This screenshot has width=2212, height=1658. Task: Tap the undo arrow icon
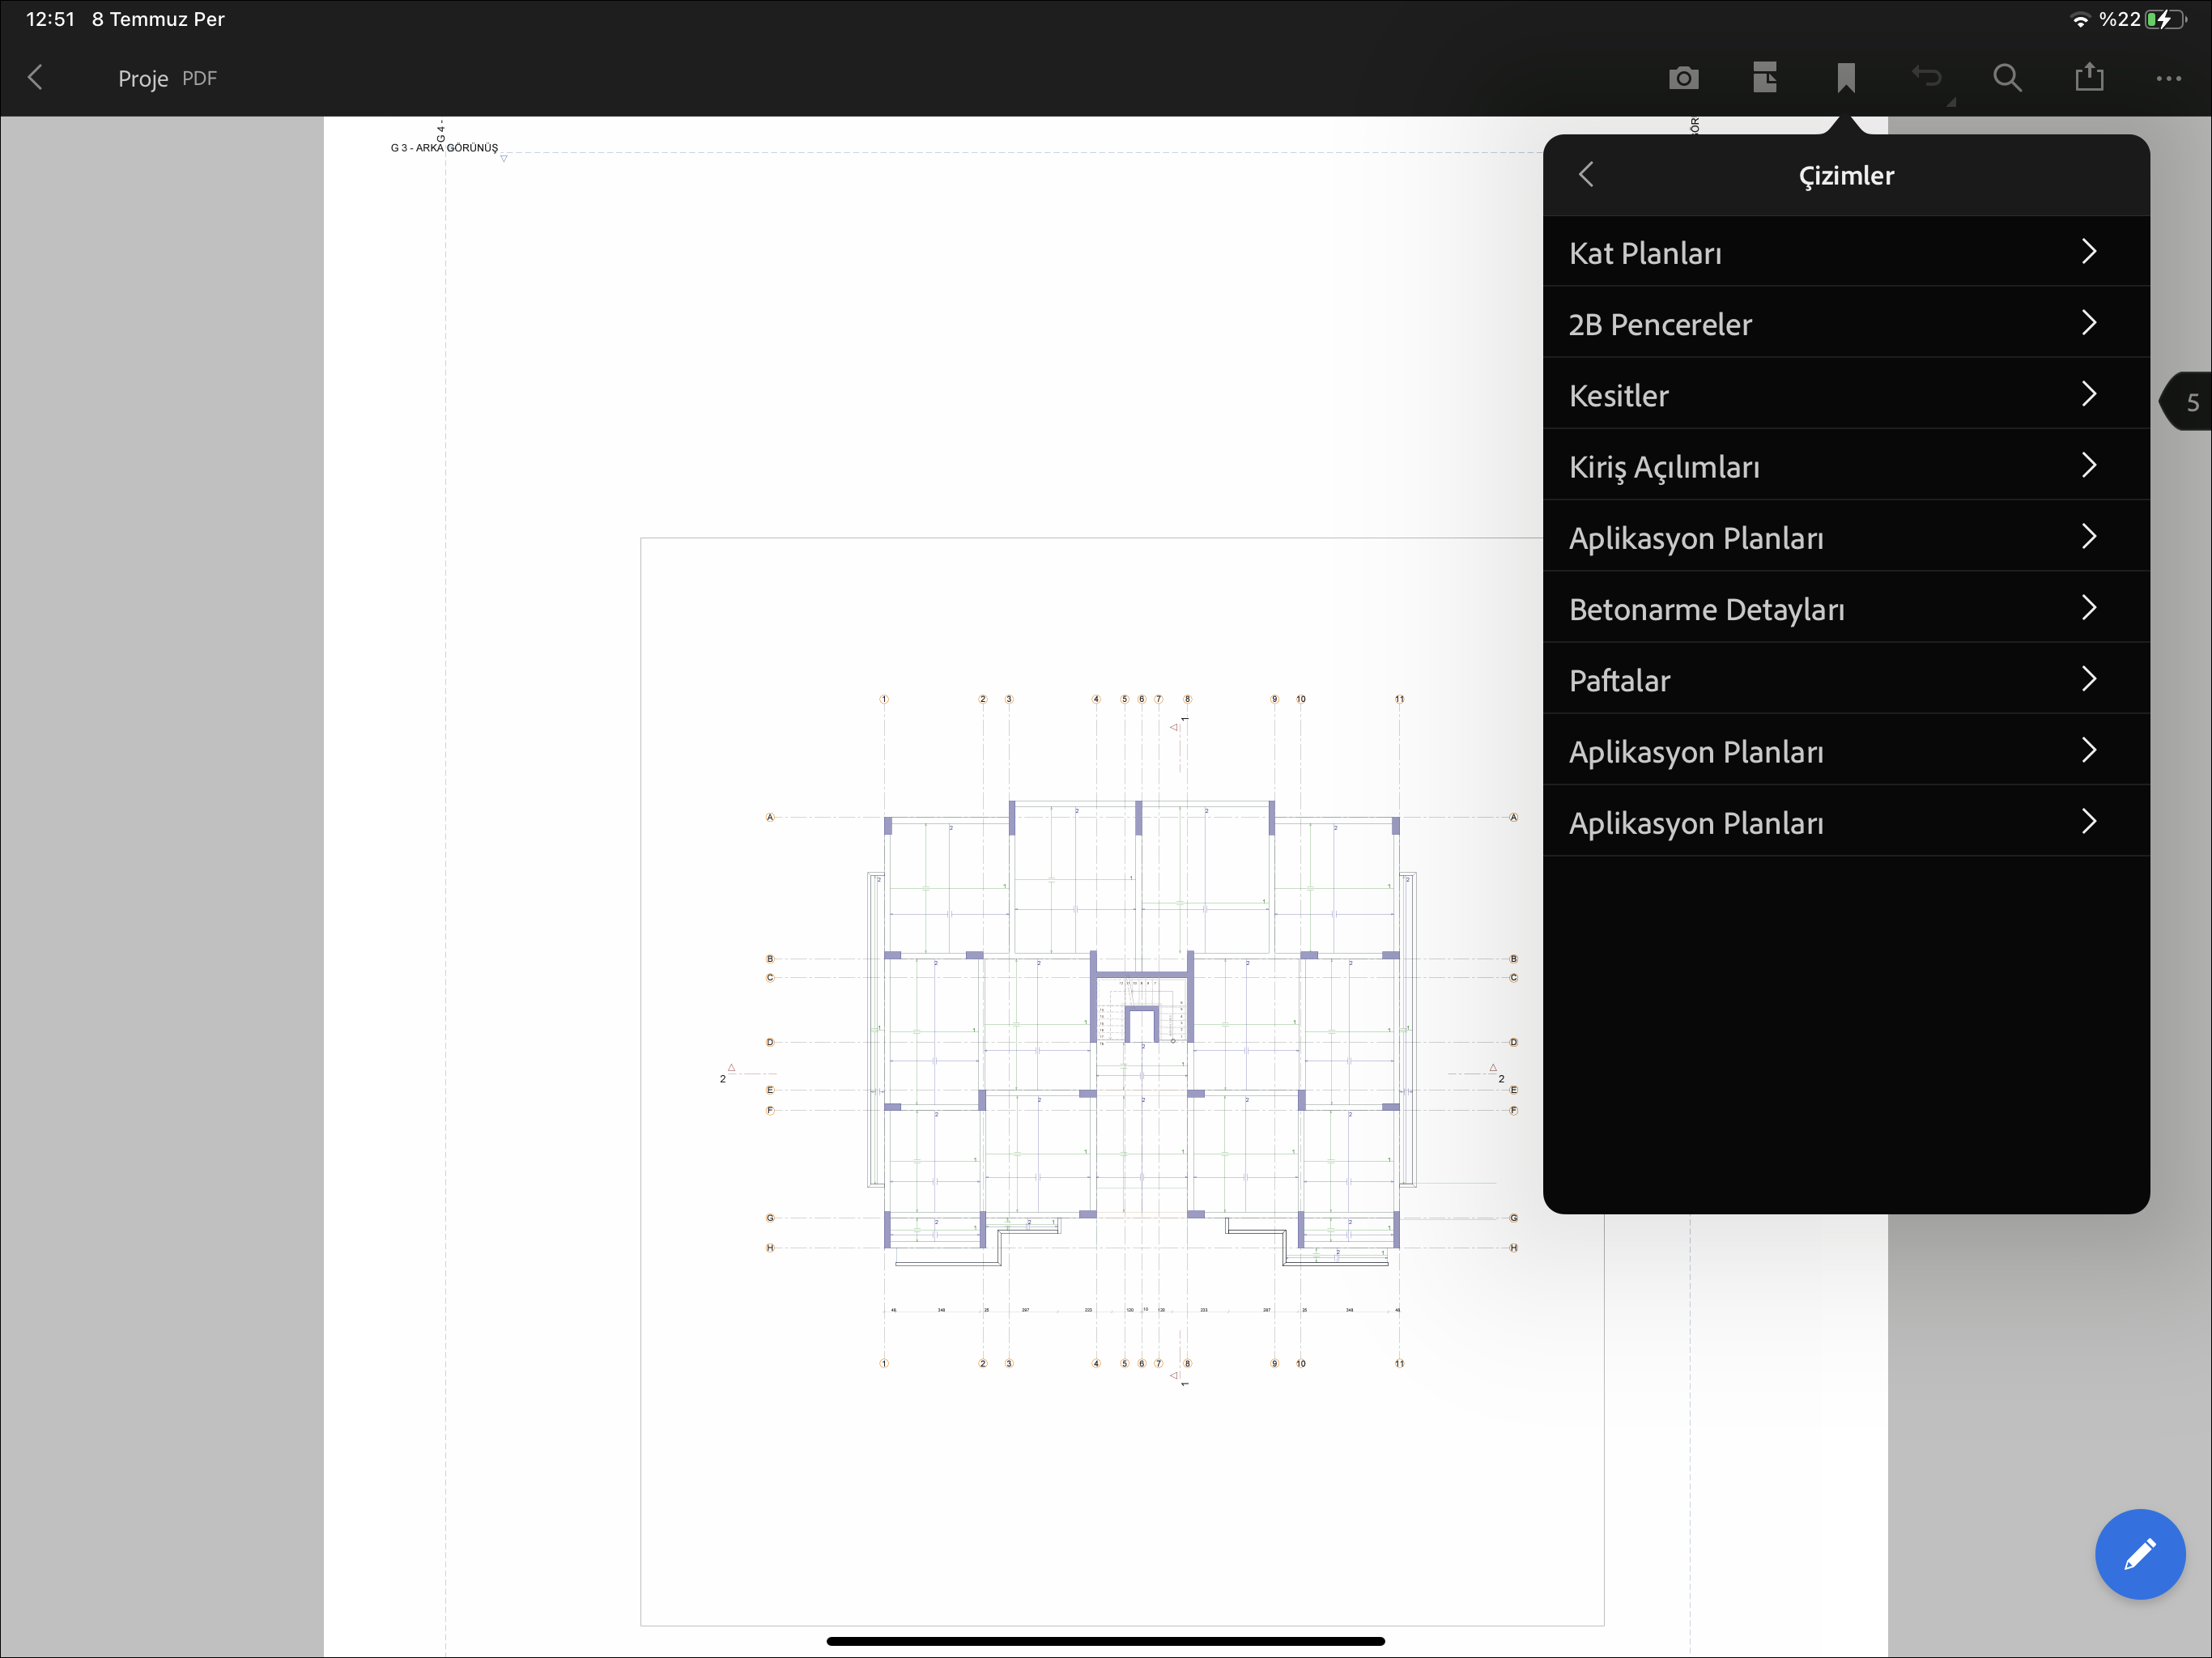coord(1926,78)
